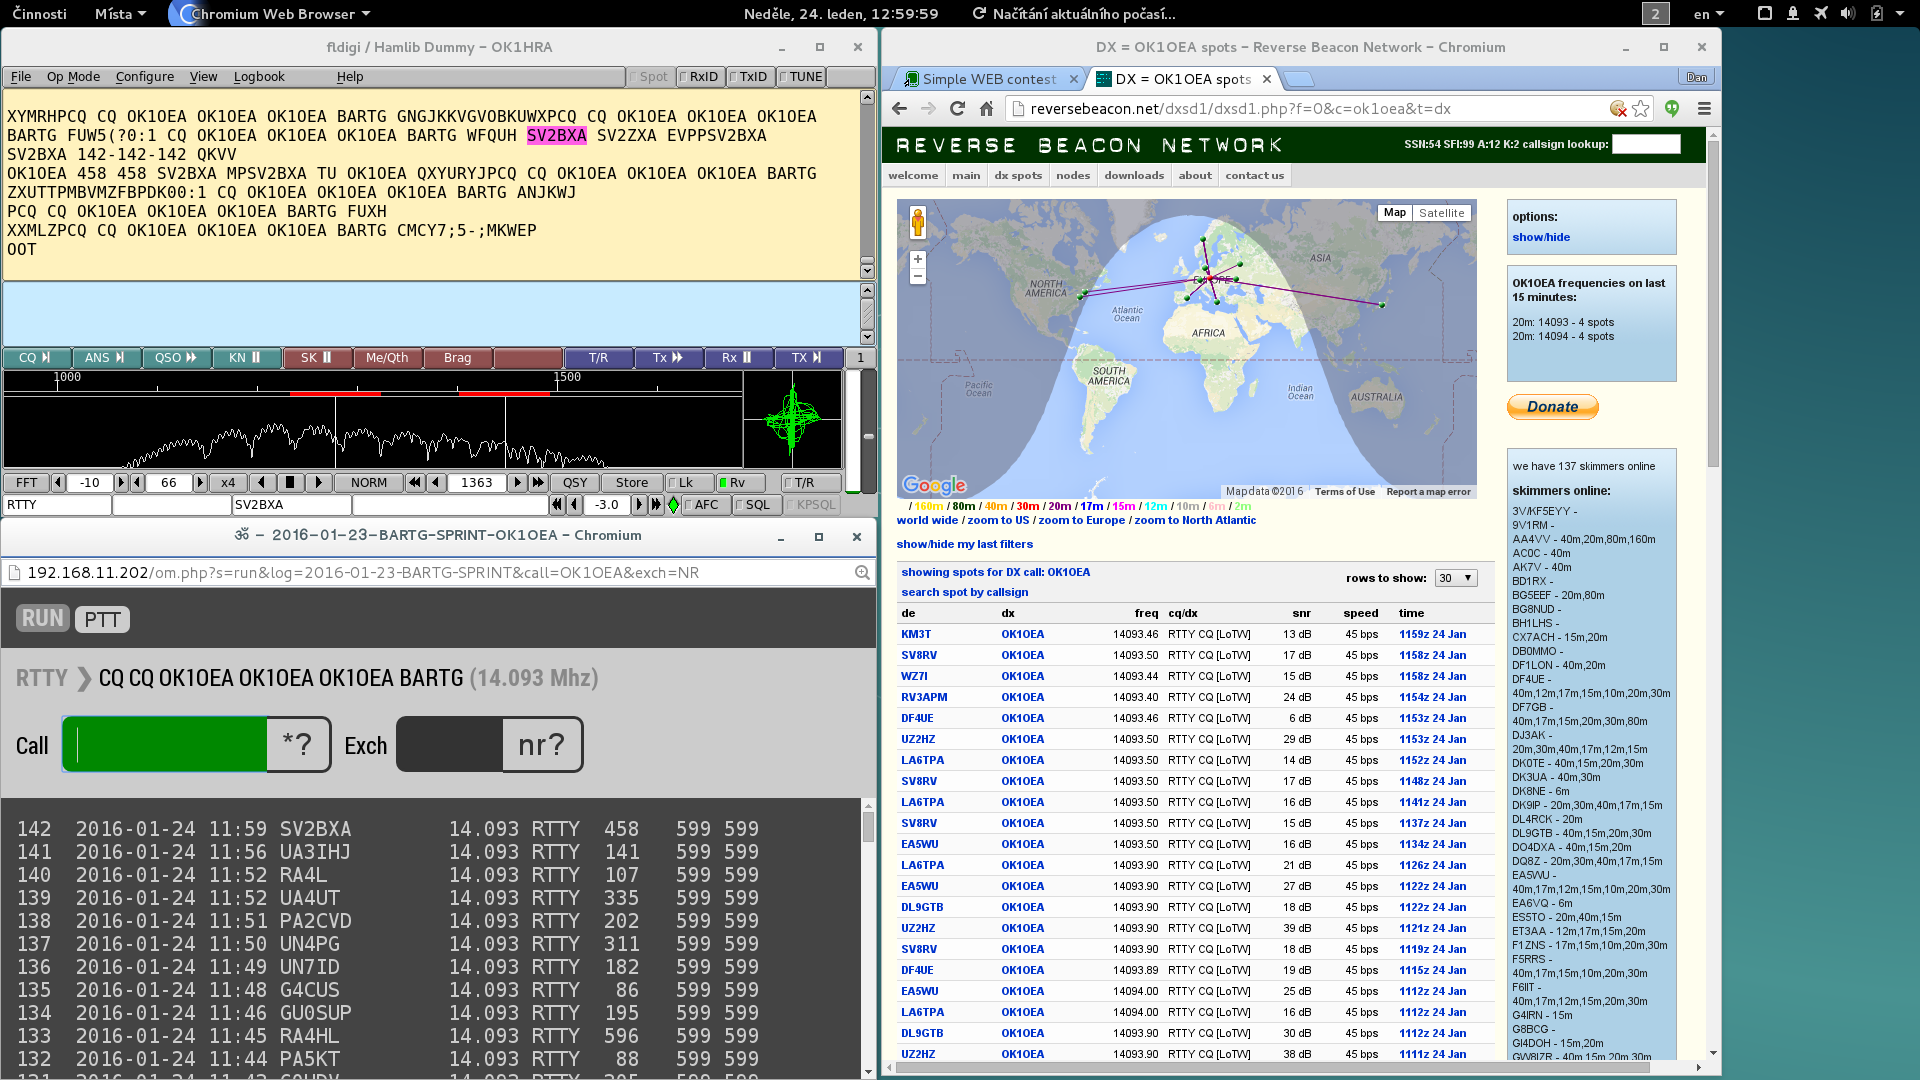Click the zoom to Europe link
The image size is (1920, 1080).
pos(1081,520)
